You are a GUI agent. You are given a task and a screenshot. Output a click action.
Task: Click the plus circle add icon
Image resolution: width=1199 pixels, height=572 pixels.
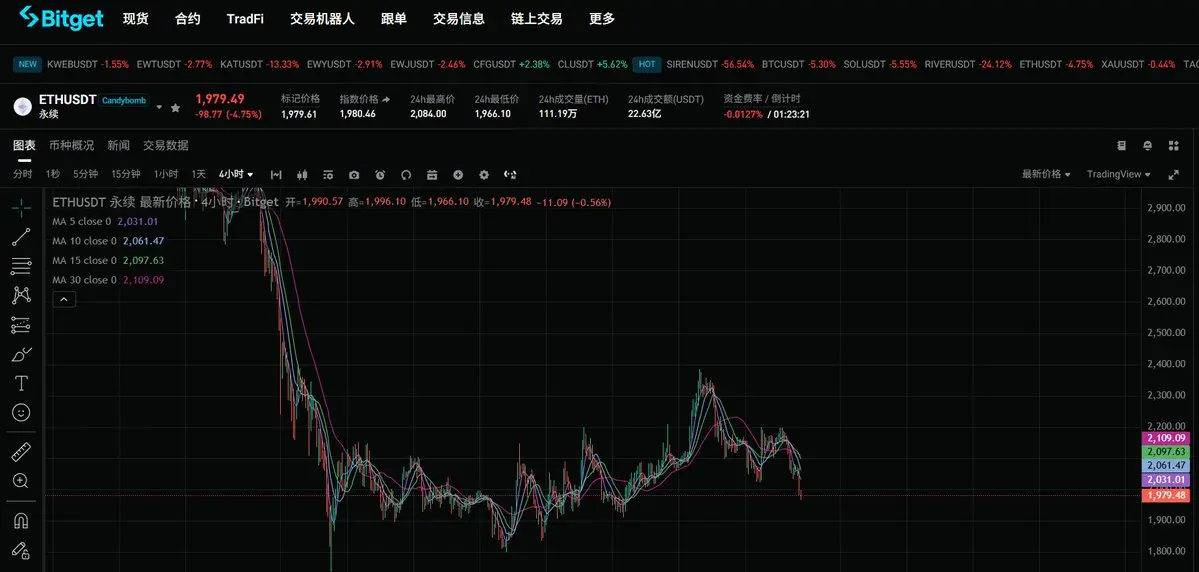[458, 174]
